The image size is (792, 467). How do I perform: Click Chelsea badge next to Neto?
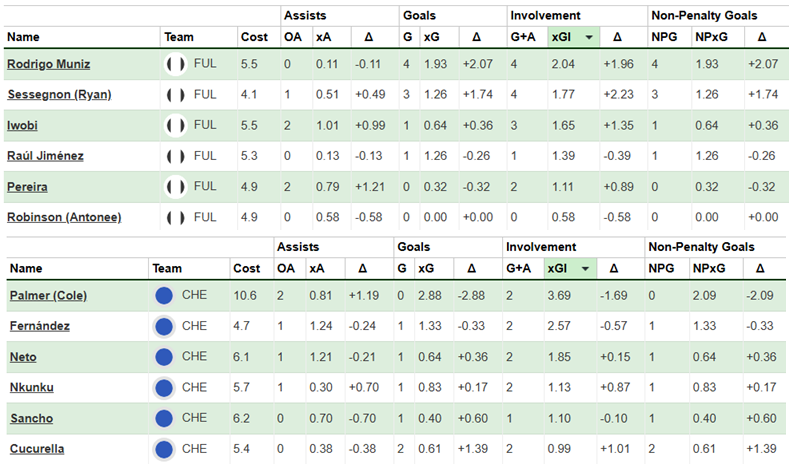click(164, 357)
